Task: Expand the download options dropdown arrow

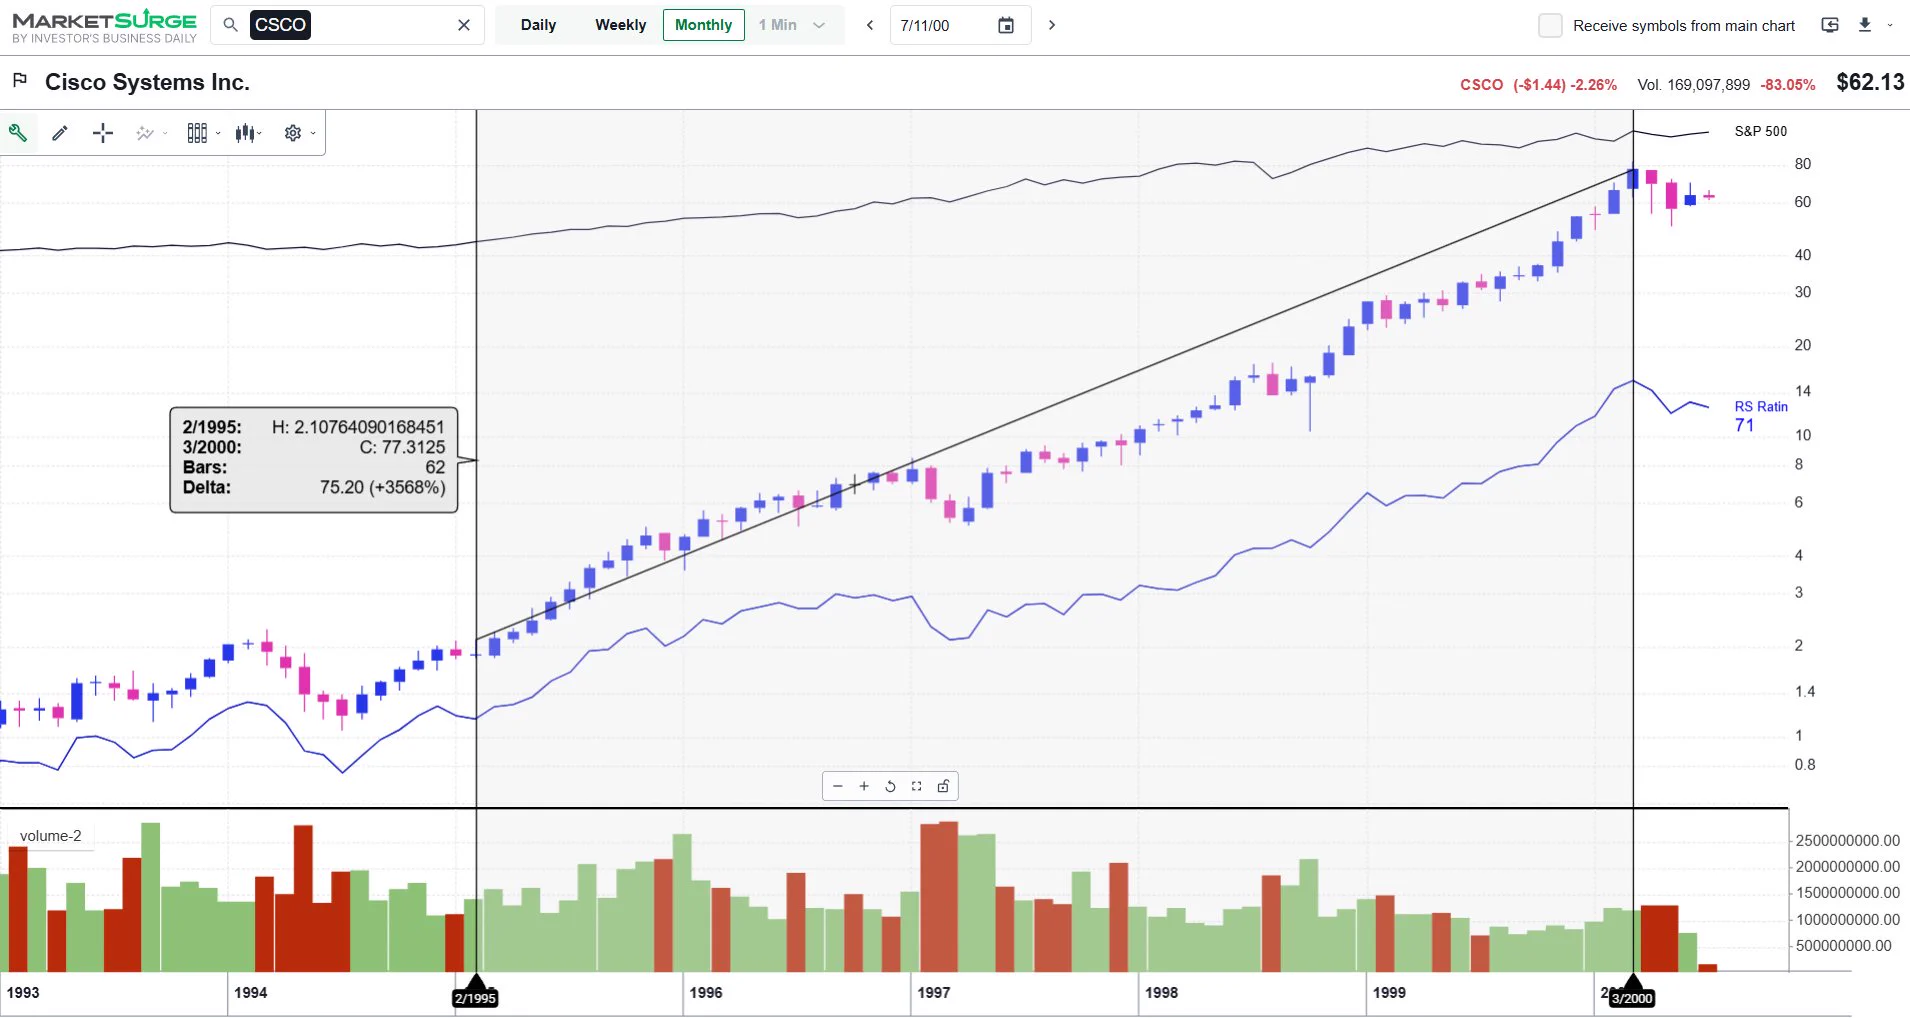Action: pyautogui.click(x=1890, y=25)
